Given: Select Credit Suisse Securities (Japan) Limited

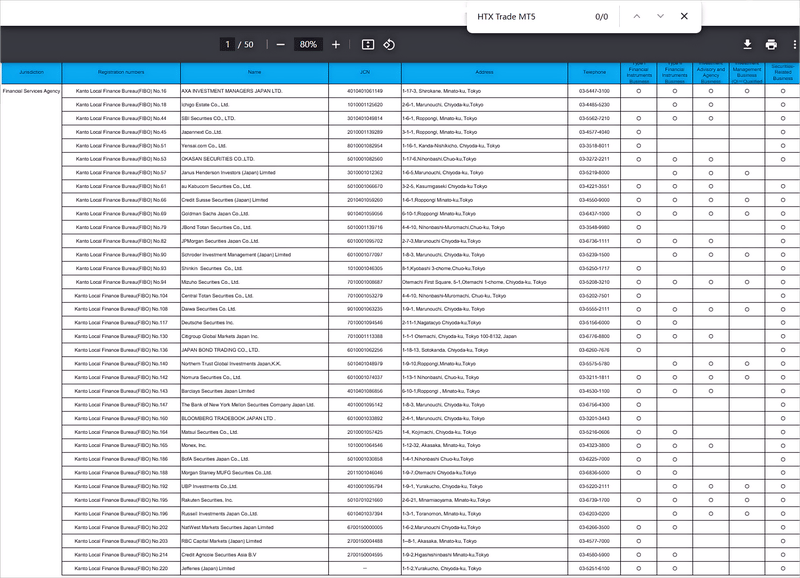Looking at the screenshot, I should point(225,200).
